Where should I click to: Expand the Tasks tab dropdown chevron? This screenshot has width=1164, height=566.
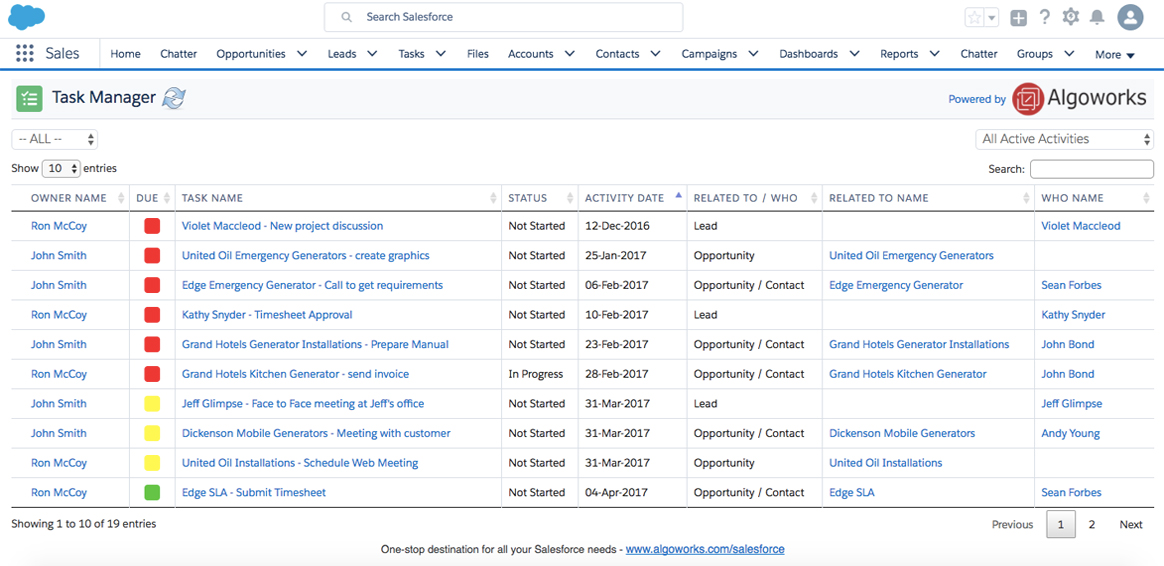pos(440,53)
